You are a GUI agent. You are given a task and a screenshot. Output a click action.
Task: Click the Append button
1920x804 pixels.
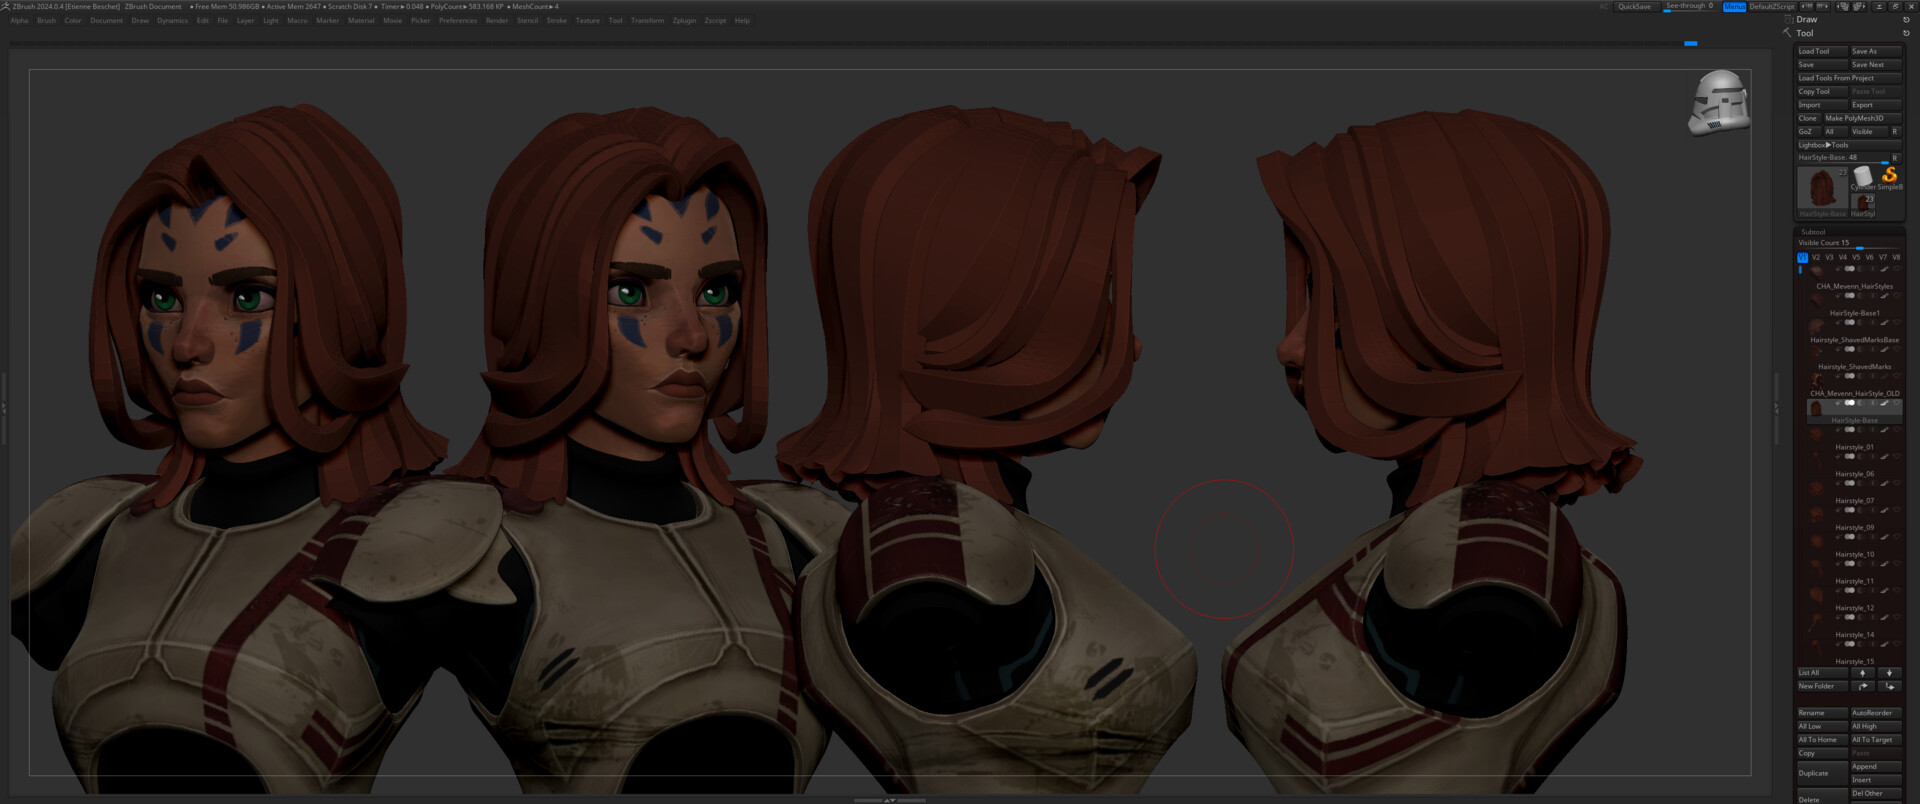tap(1876, 767)
